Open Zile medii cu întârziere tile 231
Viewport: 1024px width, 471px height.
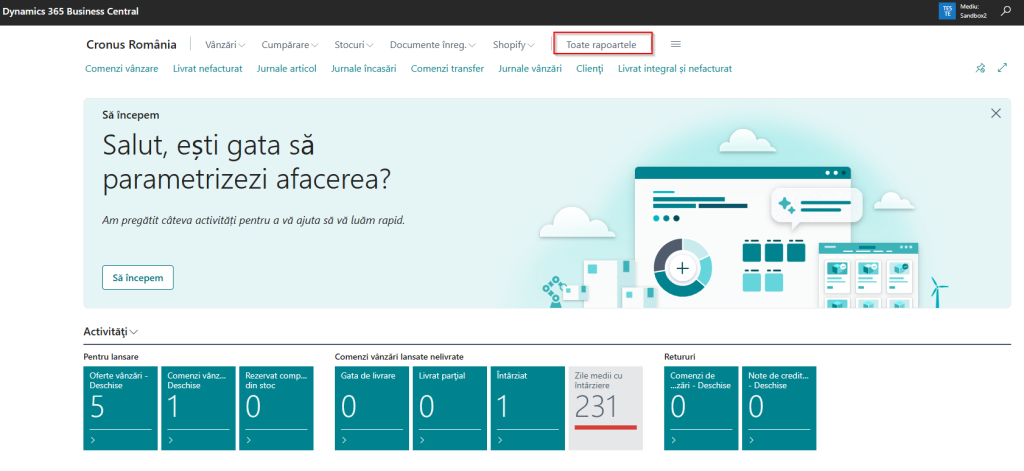point(605,408)
